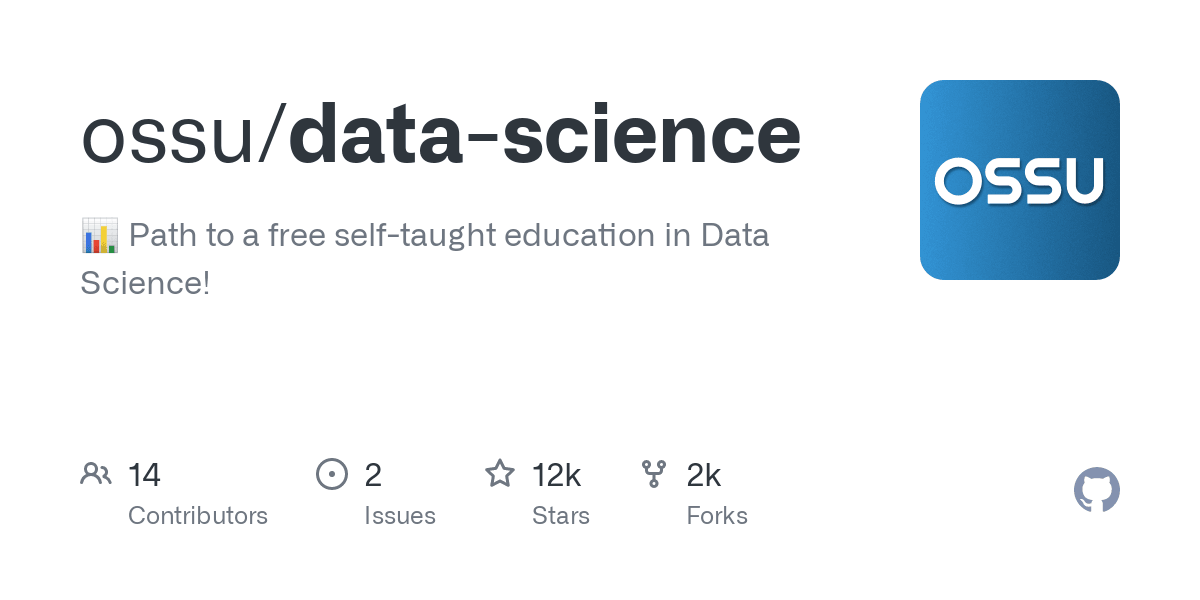Click the forks count "2k"
Screen dimensions: 1200x600
(x=703, y=475)
